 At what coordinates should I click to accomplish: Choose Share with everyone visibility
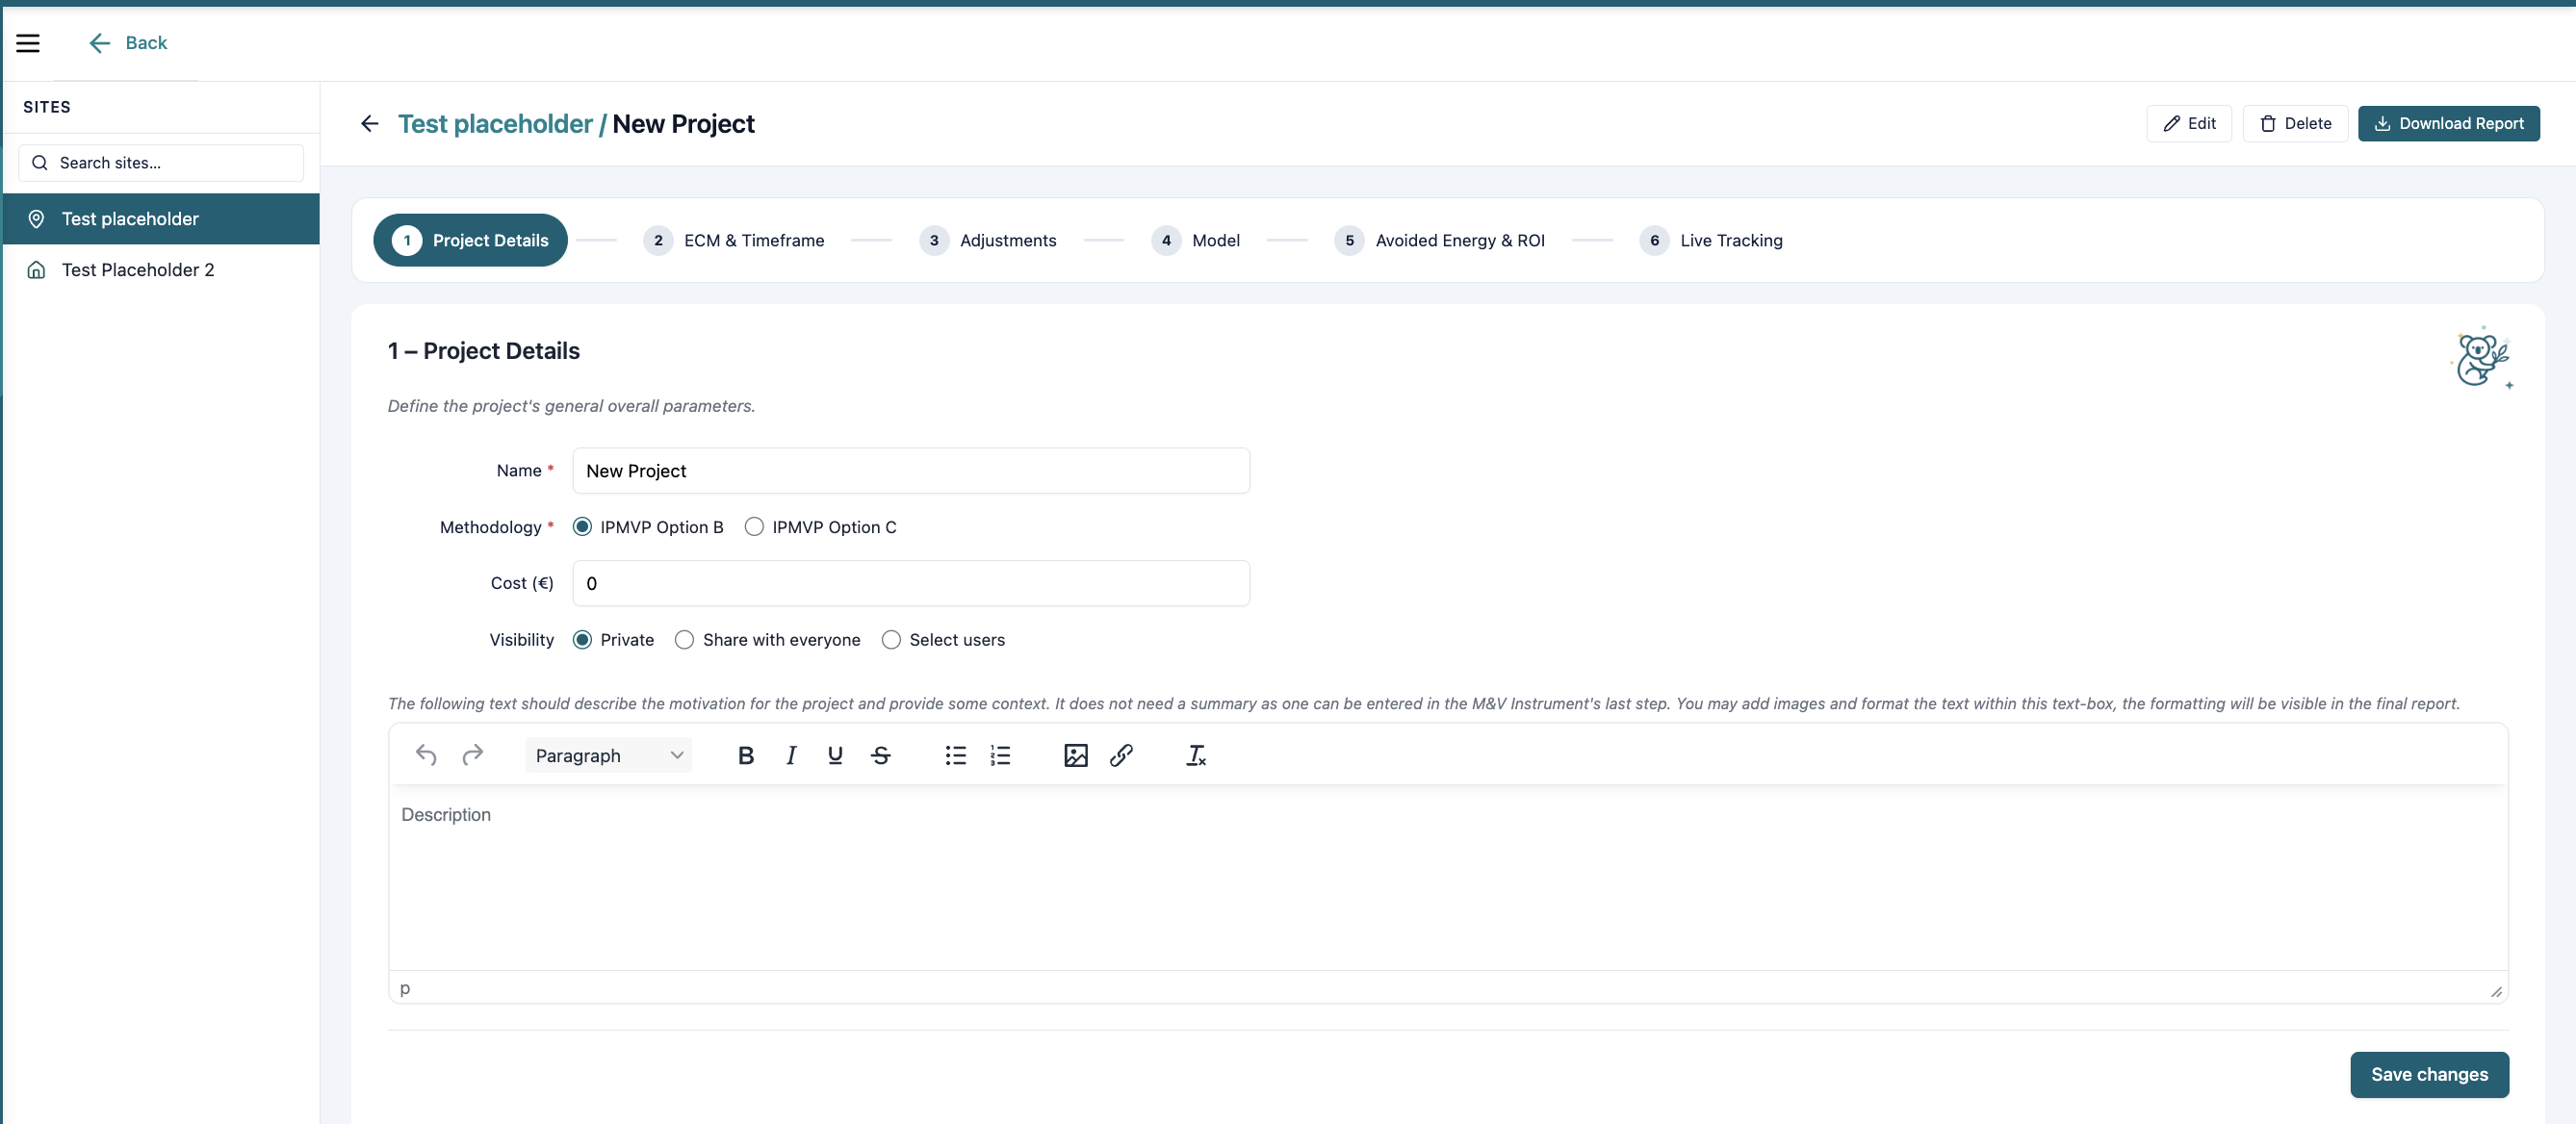[x=684, y=640]
